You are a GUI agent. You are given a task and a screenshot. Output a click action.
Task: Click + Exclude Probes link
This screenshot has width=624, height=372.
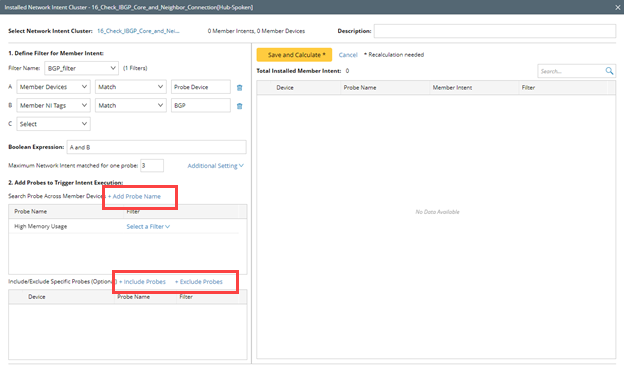[199, 282]
